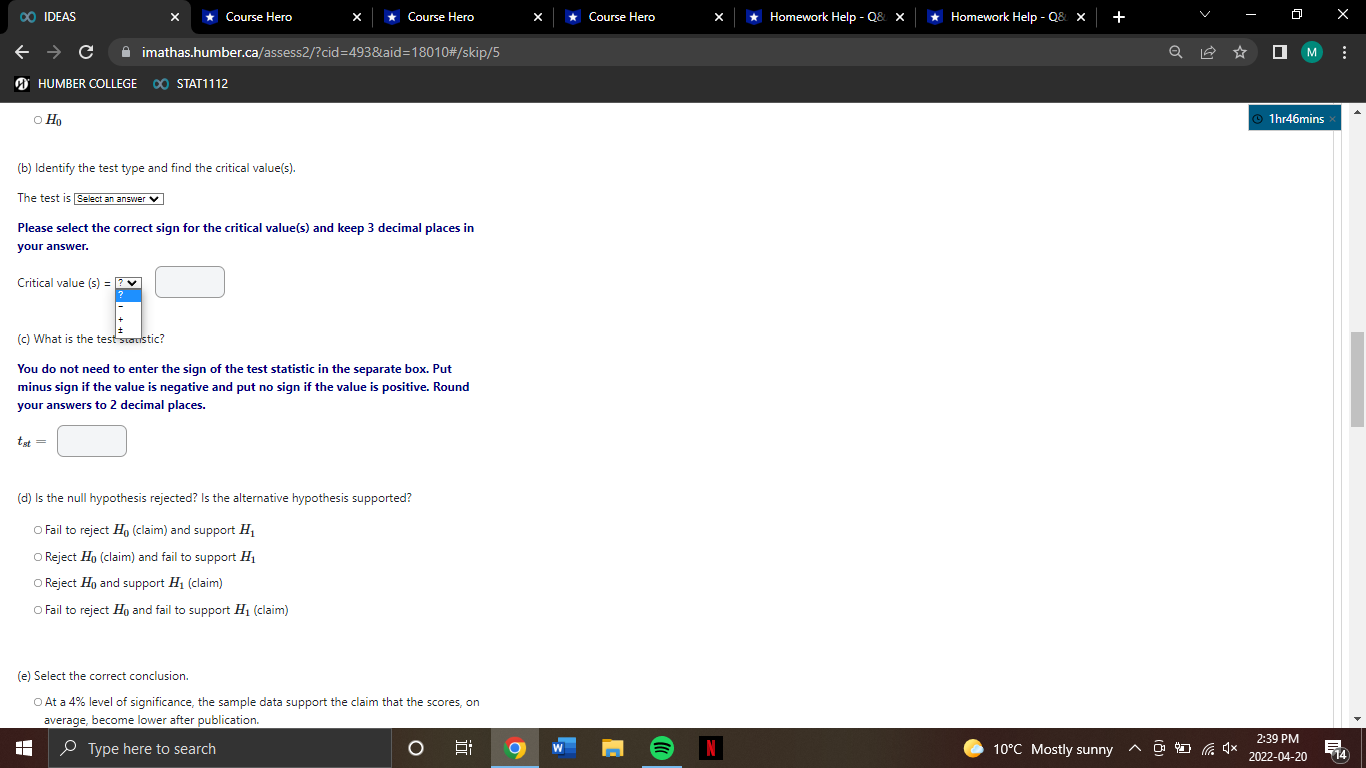Open File Explorer from the taskbar
The width and height of the screenshot is (1366, 768).
coord(612,748)
